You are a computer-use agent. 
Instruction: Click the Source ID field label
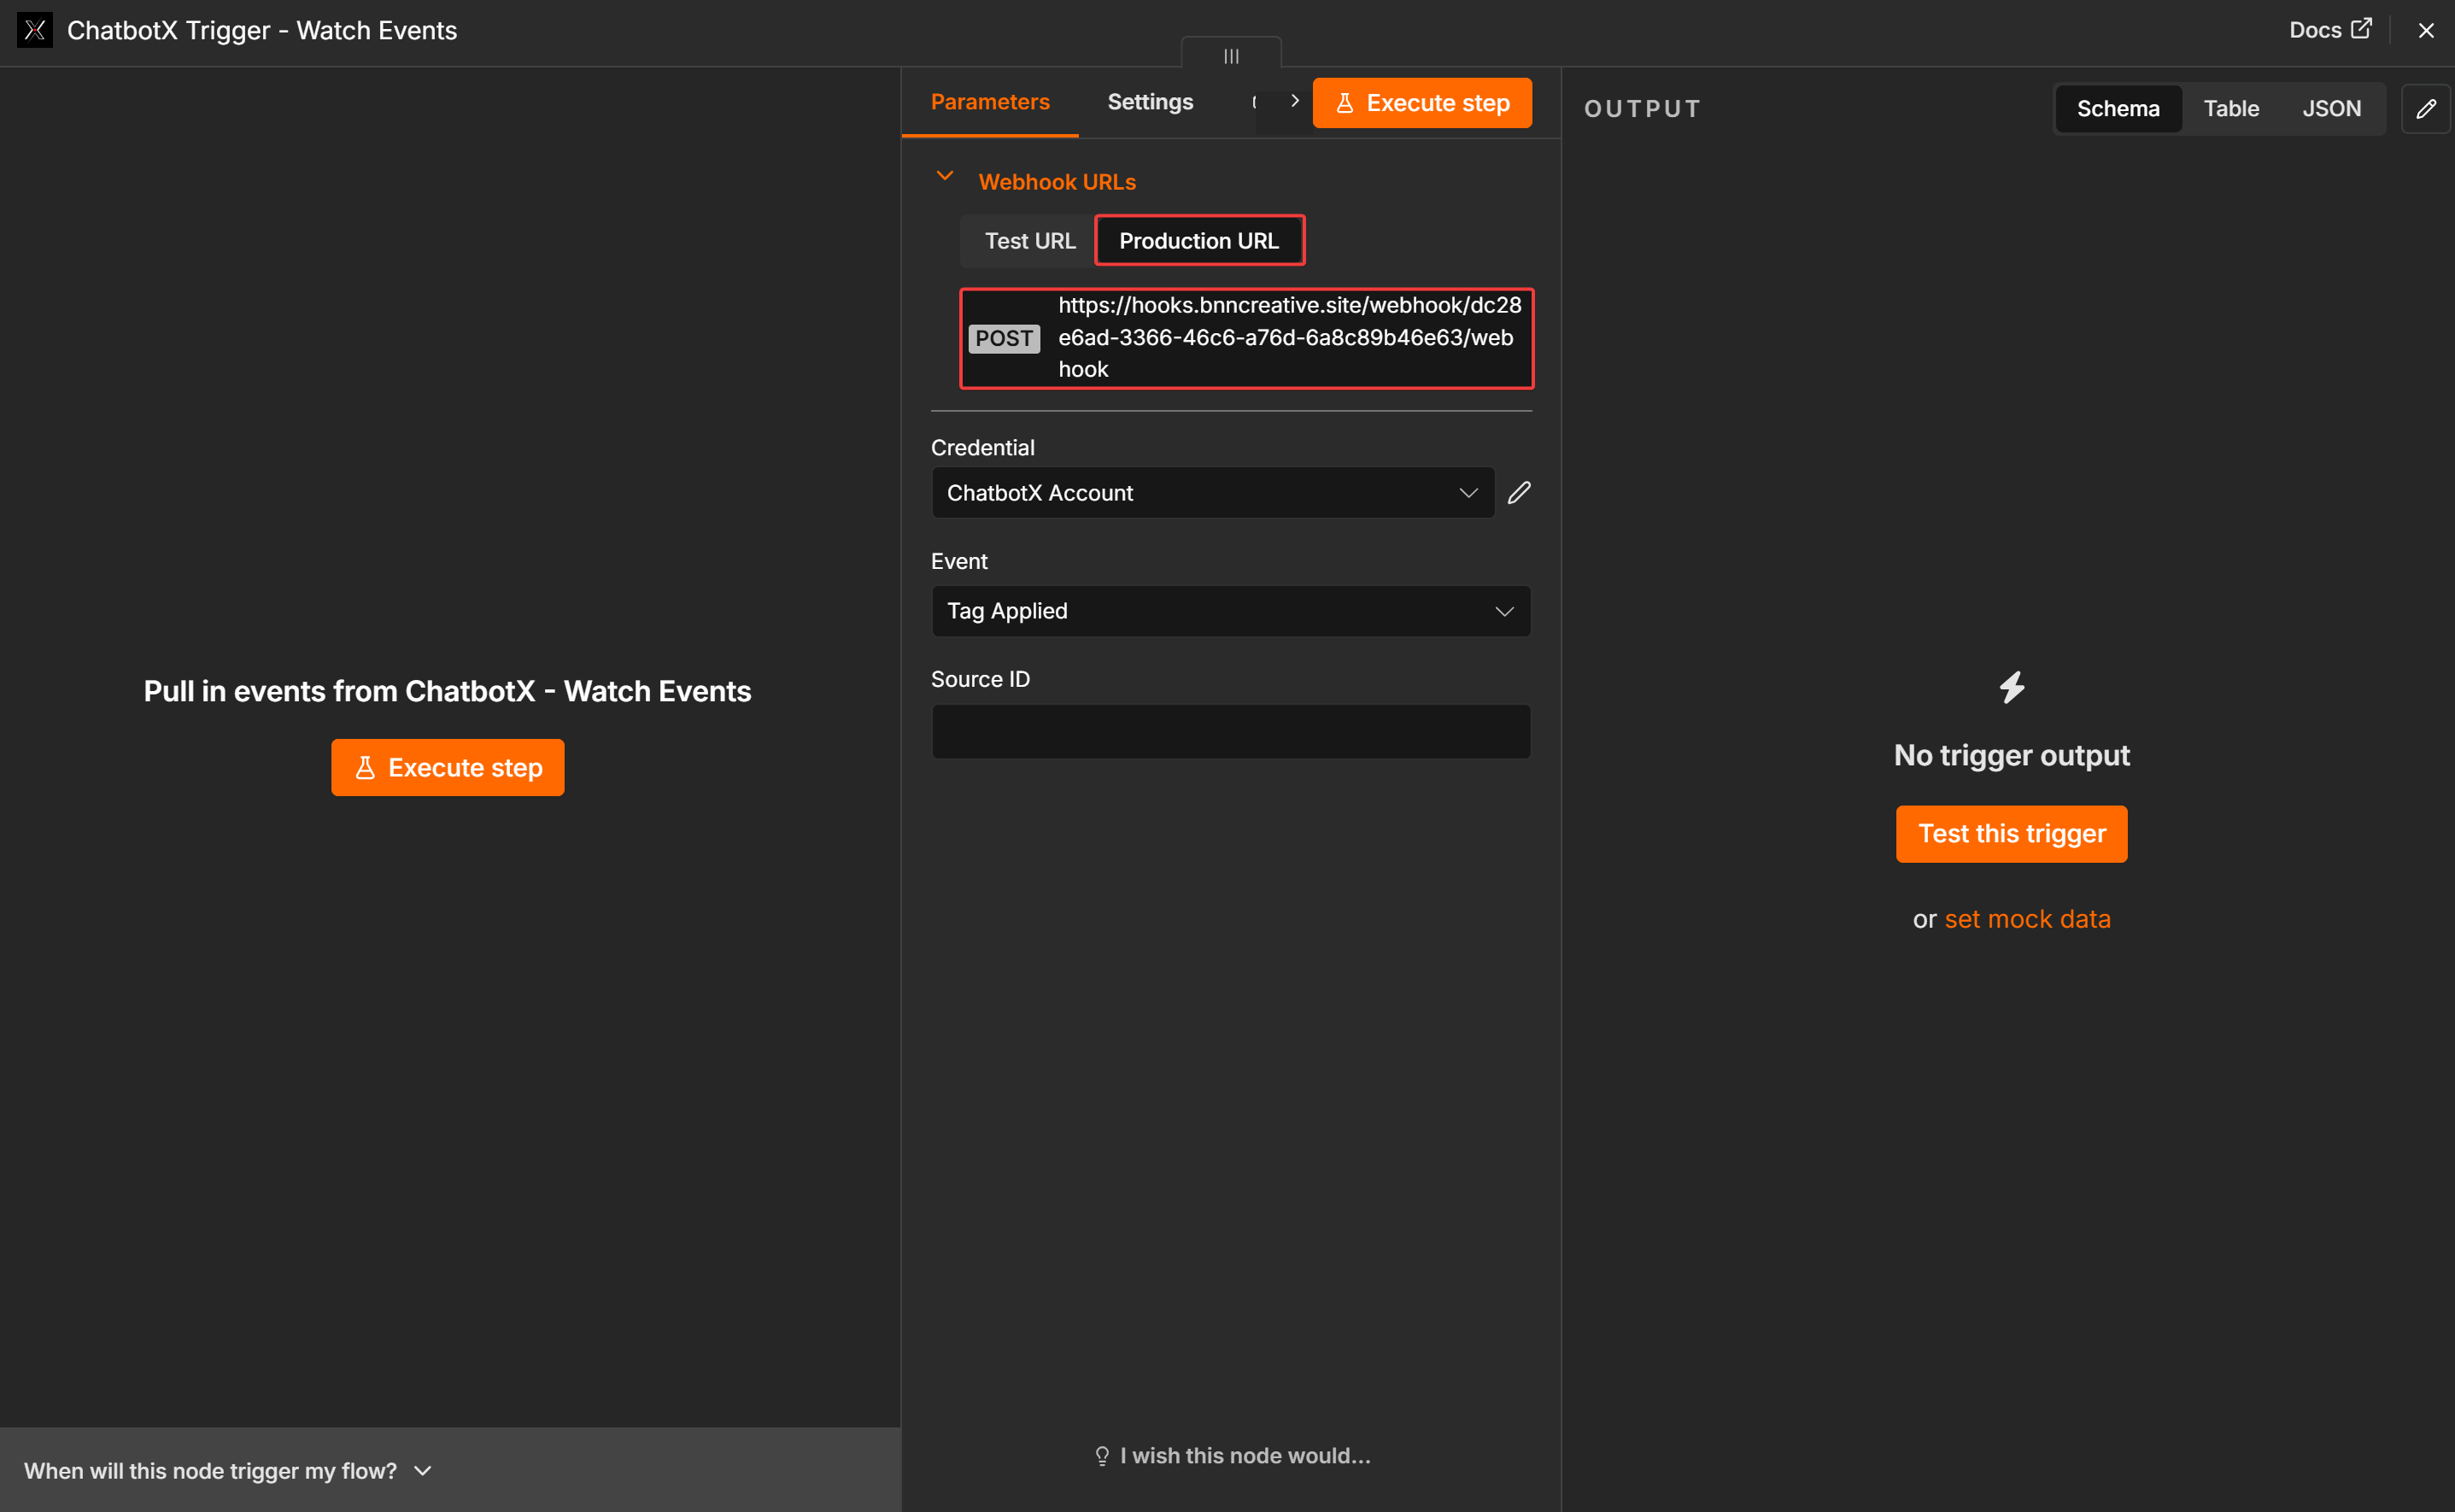980,679
